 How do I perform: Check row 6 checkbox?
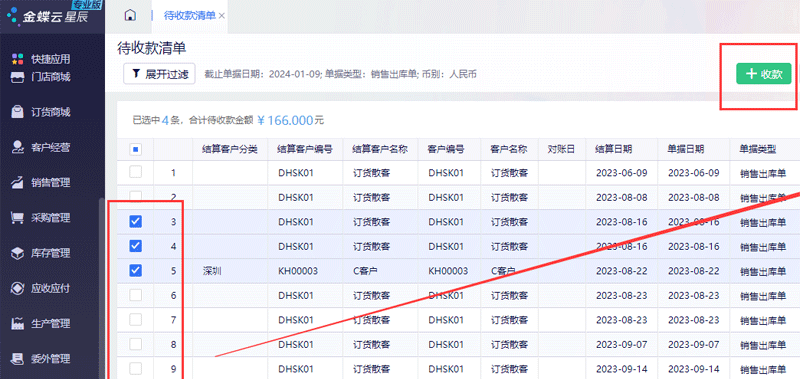136,295
